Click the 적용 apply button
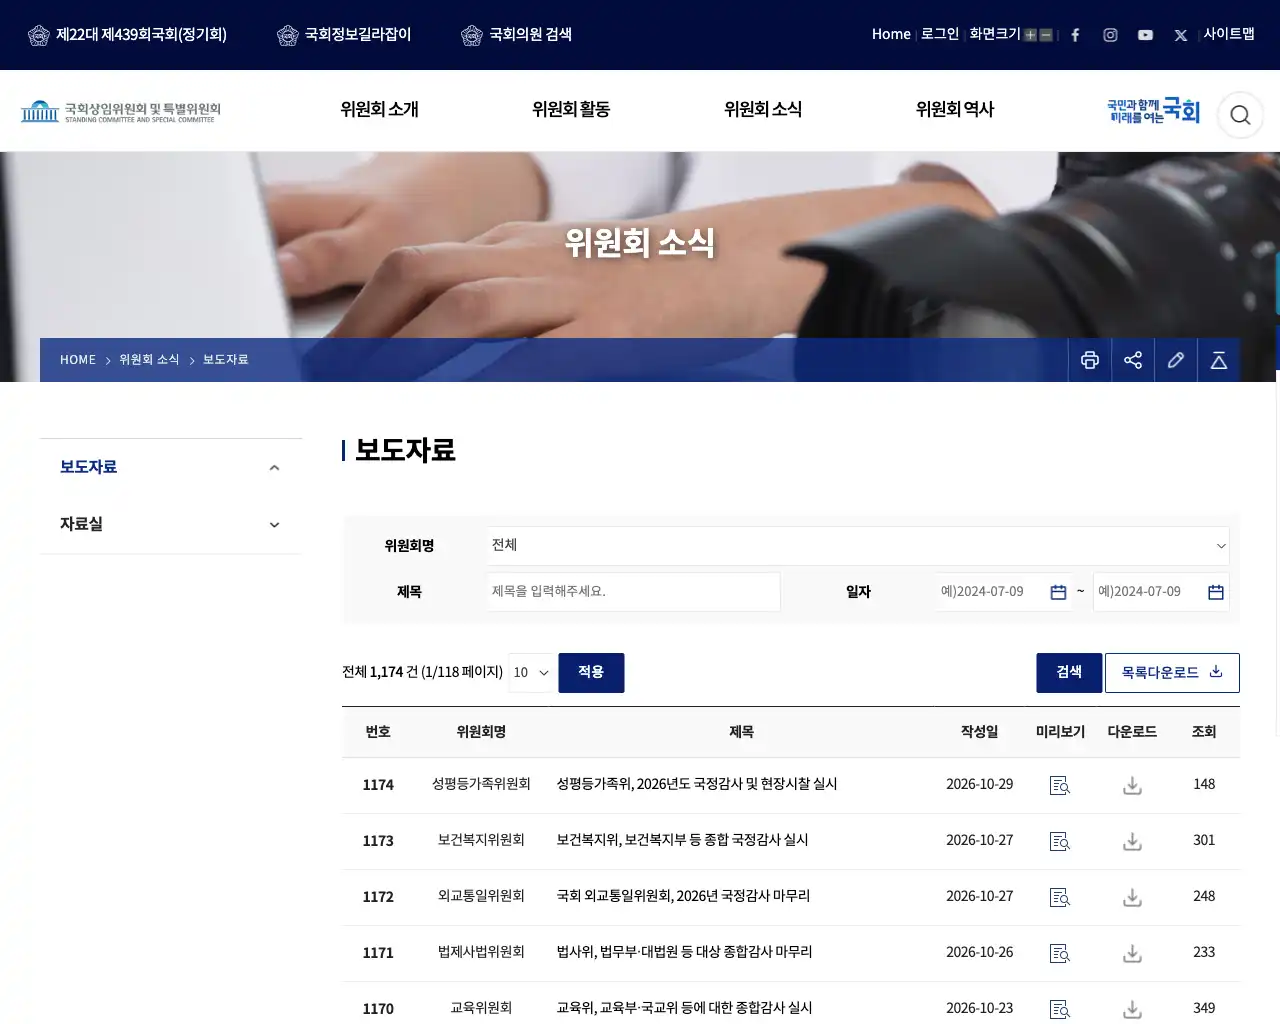The height and width of the screenshot is (1024, 1280). [x=591, y=673]
